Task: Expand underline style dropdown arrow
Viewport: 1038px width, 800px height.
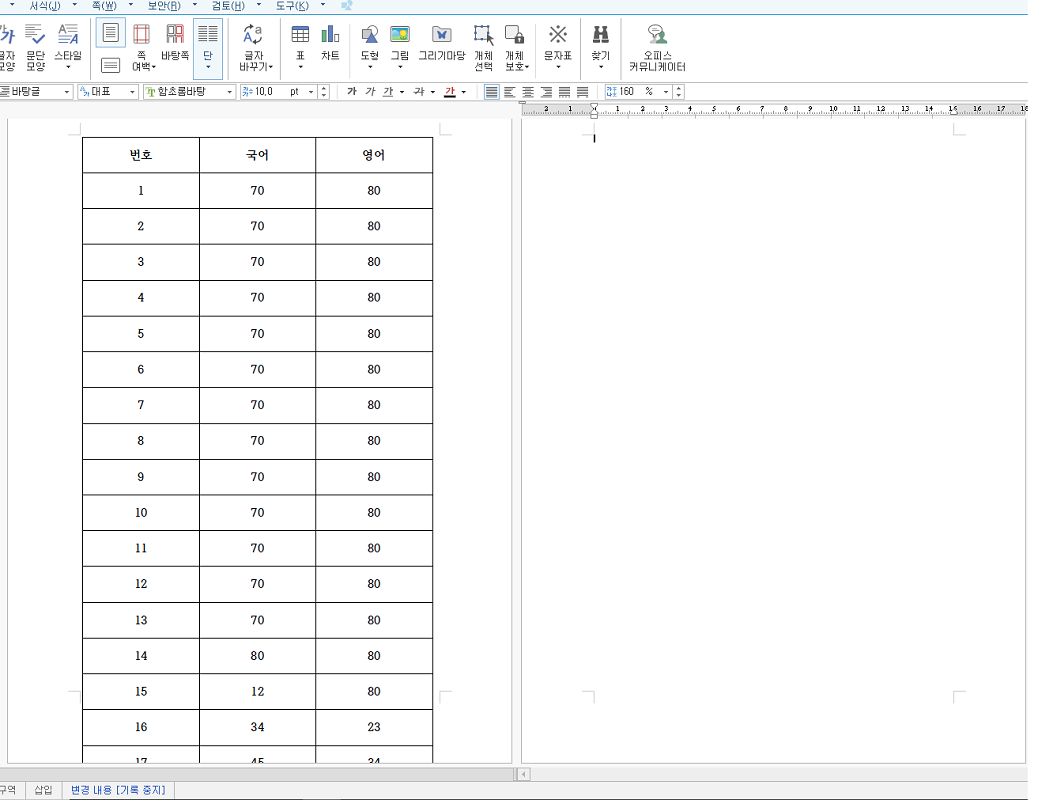Action: tap(402, 92)
